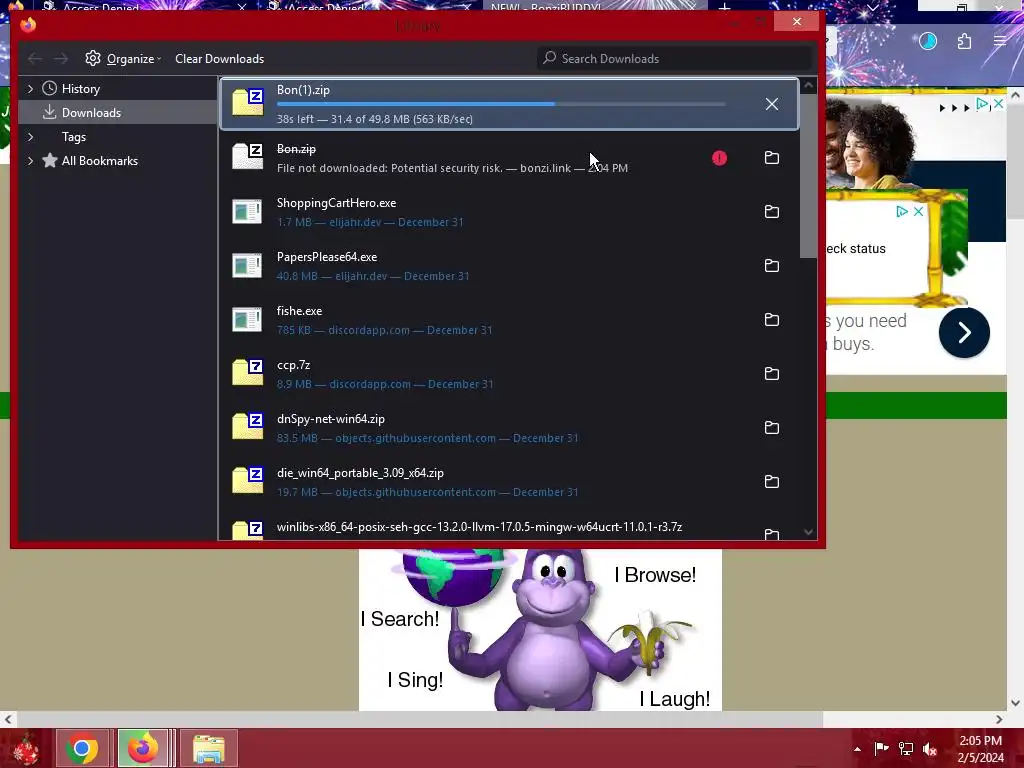1024x768 pixels.
Task: Go back in Library navigation
Action: coord(35,59)
